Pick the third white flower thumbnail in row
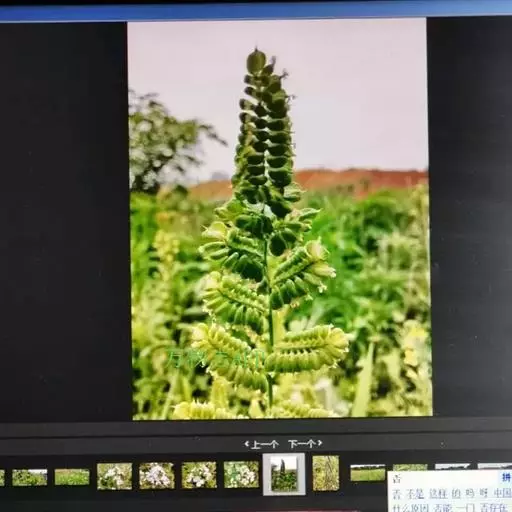512x512 pixels. coord(199,475)
